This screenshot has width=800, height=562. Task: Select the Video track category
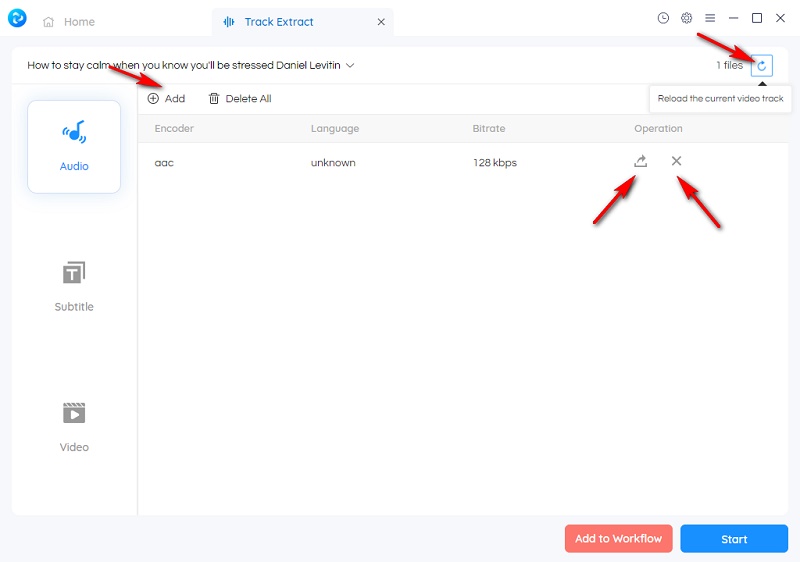click(x=74, y=427)
